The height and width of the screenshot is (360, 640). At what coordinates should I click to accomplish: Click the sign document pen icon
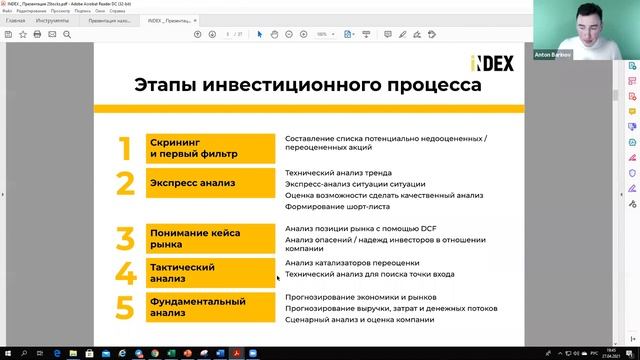tap(417, 35)
